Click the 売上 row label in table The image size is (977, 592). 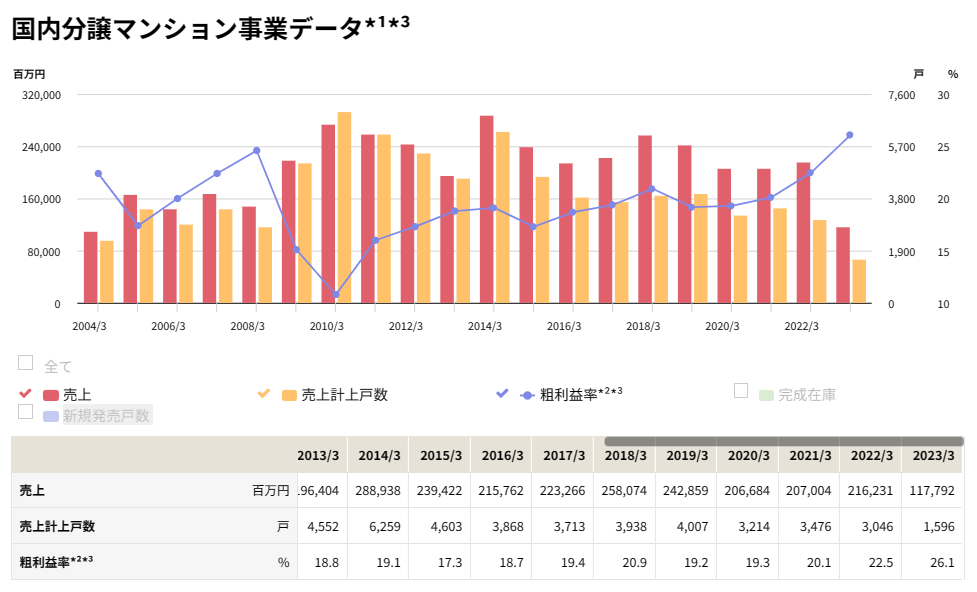(x=32, y=490)
